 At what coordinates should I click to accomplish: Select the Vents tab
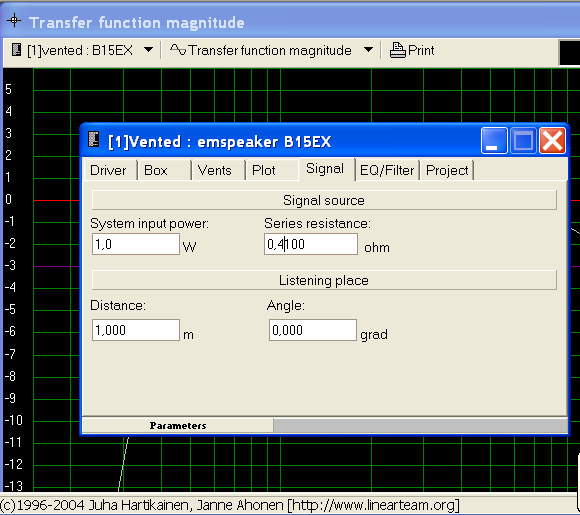[215, 171]
